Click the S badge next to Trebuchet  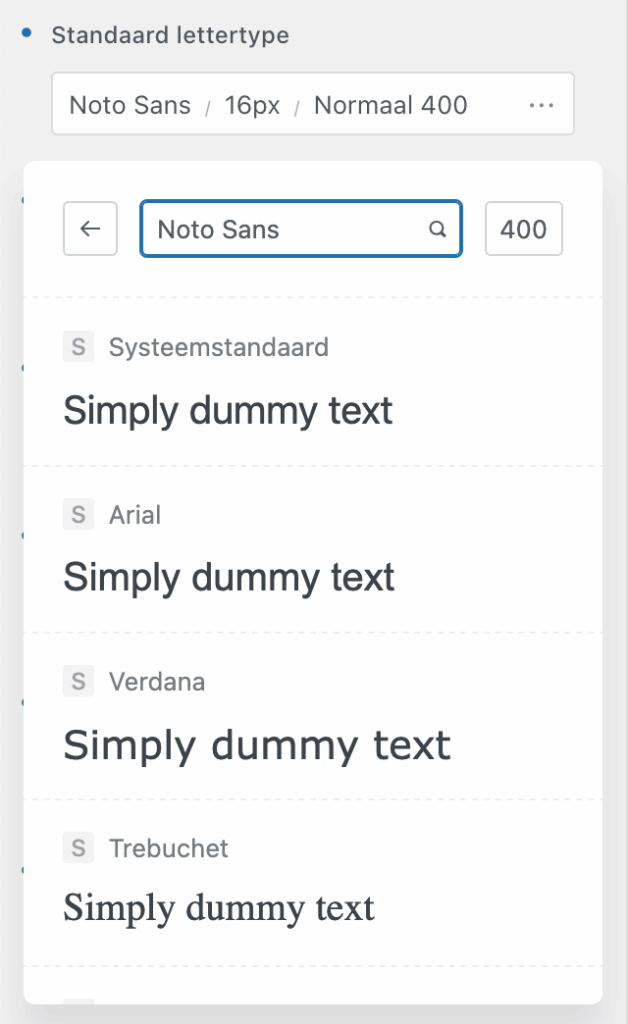(78, 847)
